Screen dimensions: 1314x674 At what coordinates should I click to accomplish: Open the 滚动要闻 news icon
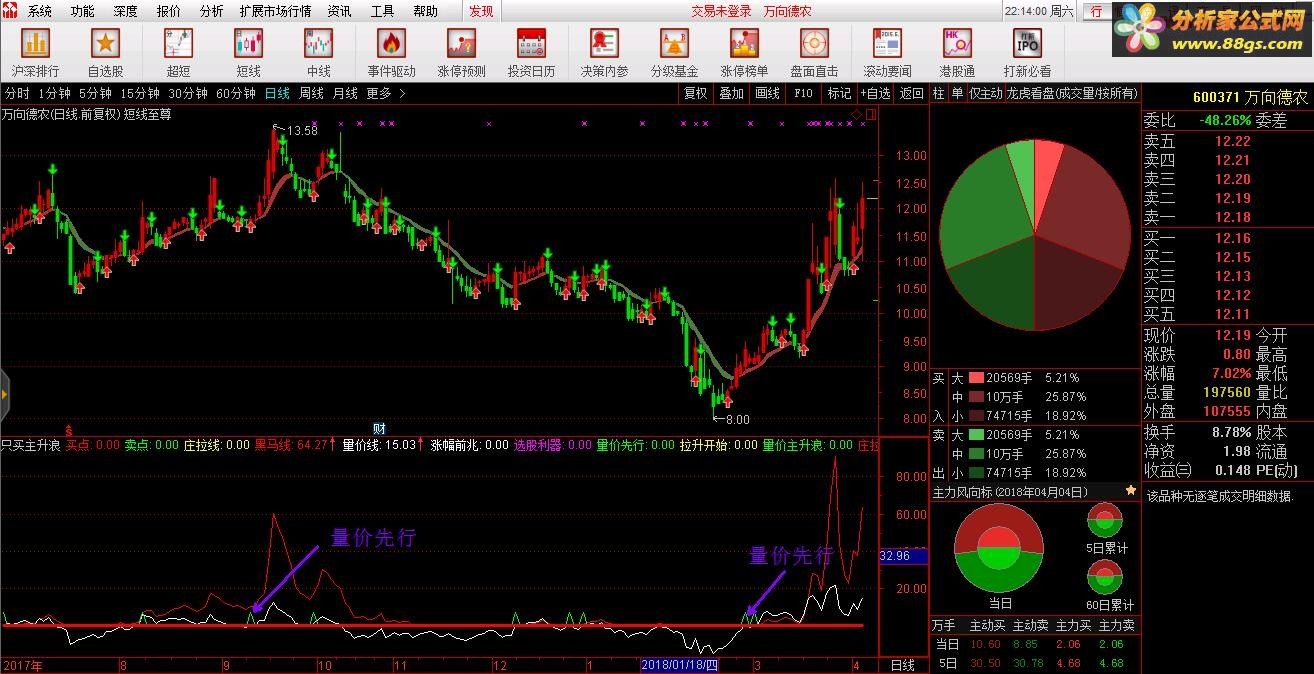tap(888, 43)
